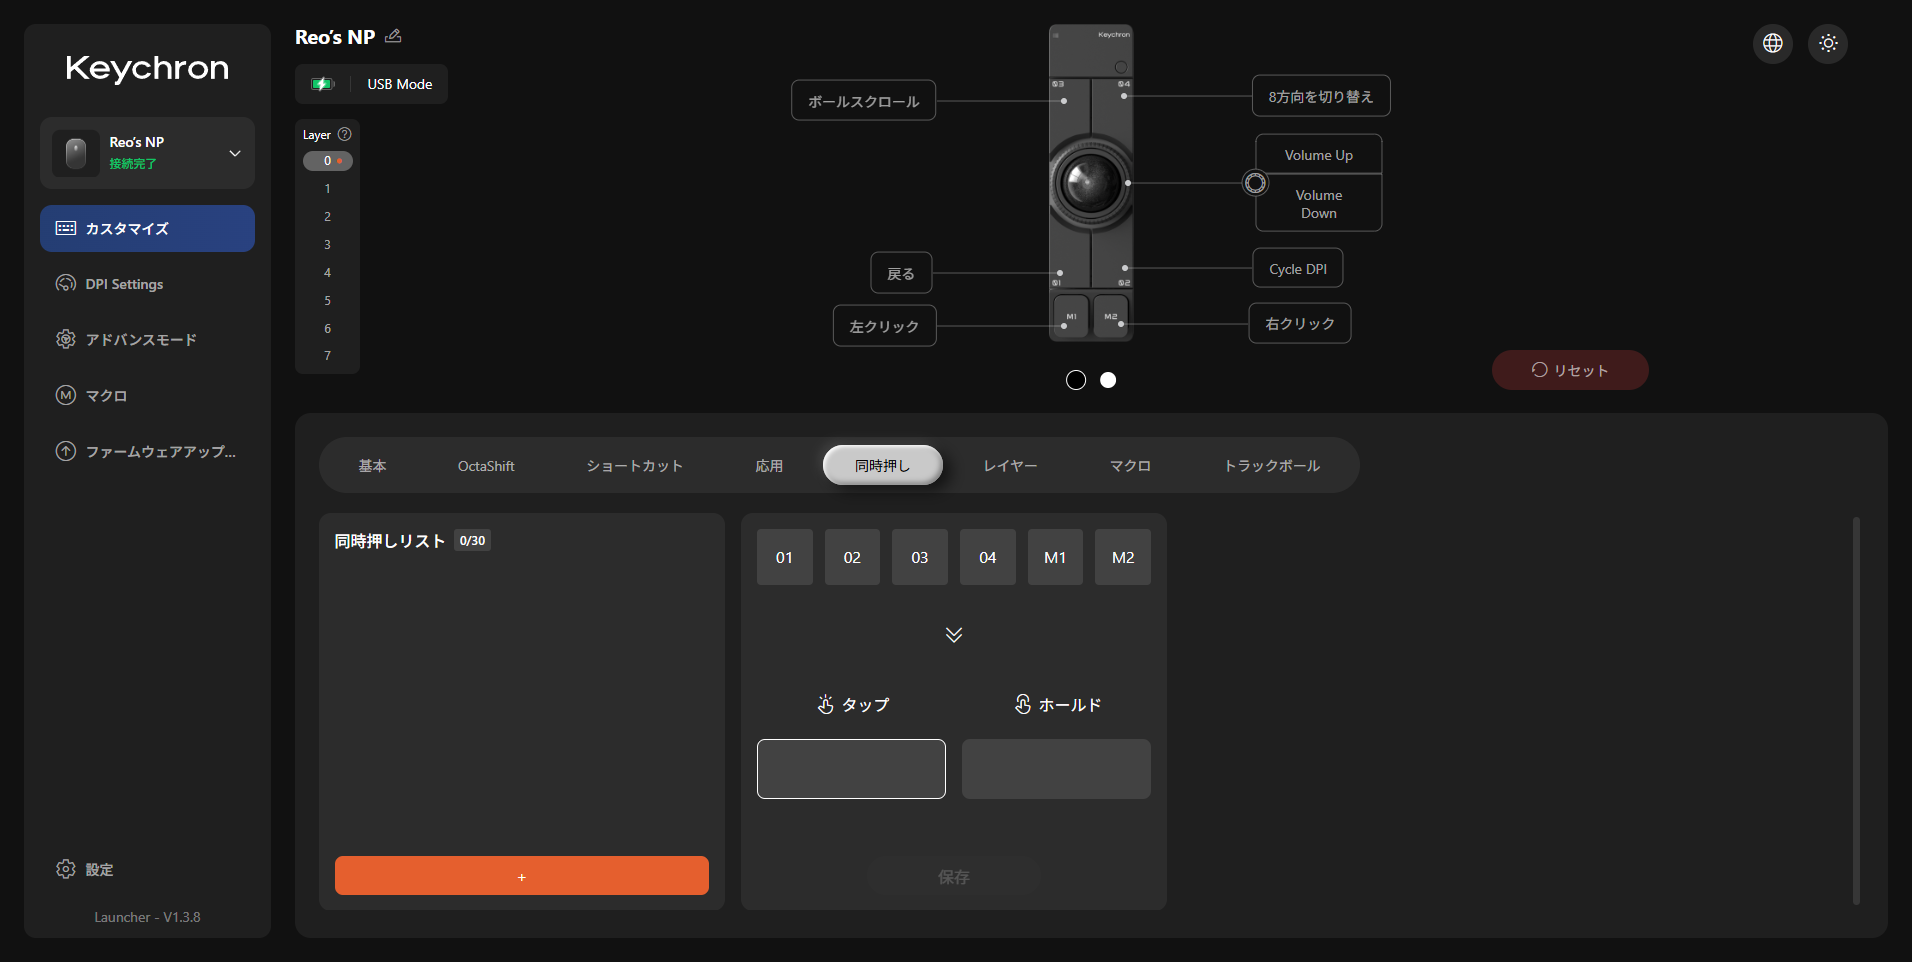
Task: Toggle the light/dark theme sun icon
Action: click(1828, 43)
